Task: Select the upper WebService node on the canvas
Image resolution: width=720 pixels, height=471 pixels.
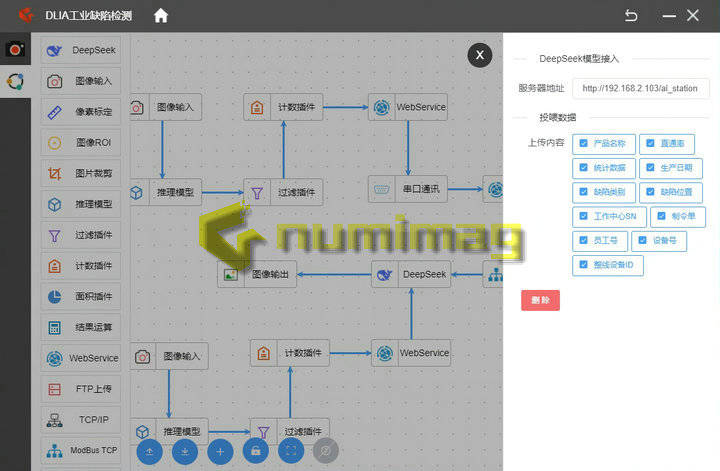Action: [408, 107]
